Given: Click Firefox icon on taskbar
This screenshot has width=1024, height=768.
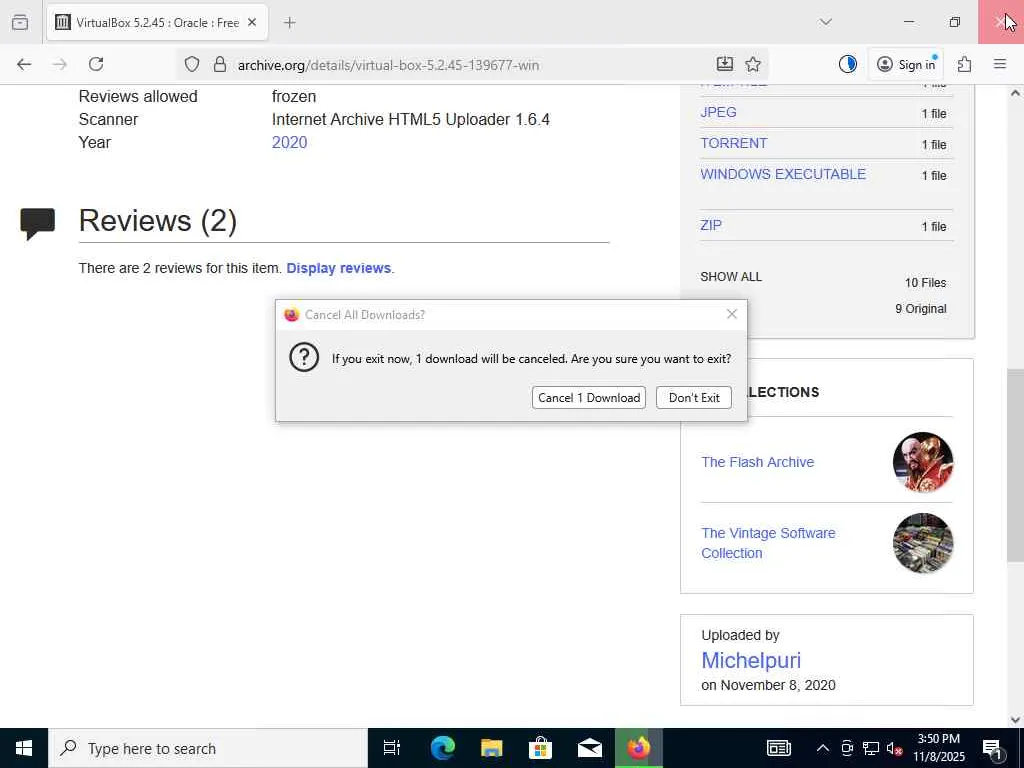Looking at the screenshot, I should tap(639, 748).
